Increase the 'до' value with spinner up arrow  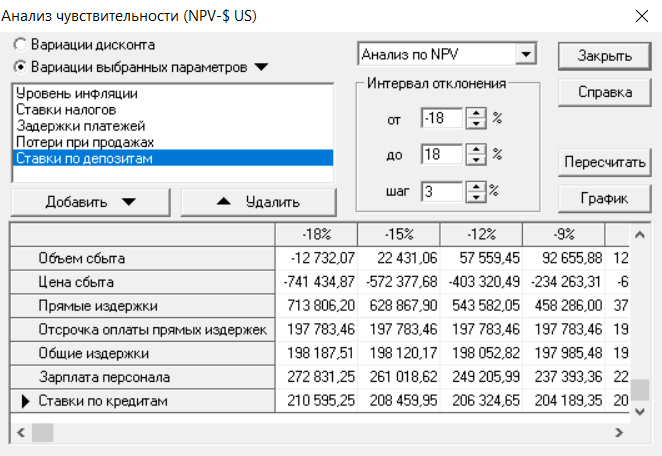[476, 149]
